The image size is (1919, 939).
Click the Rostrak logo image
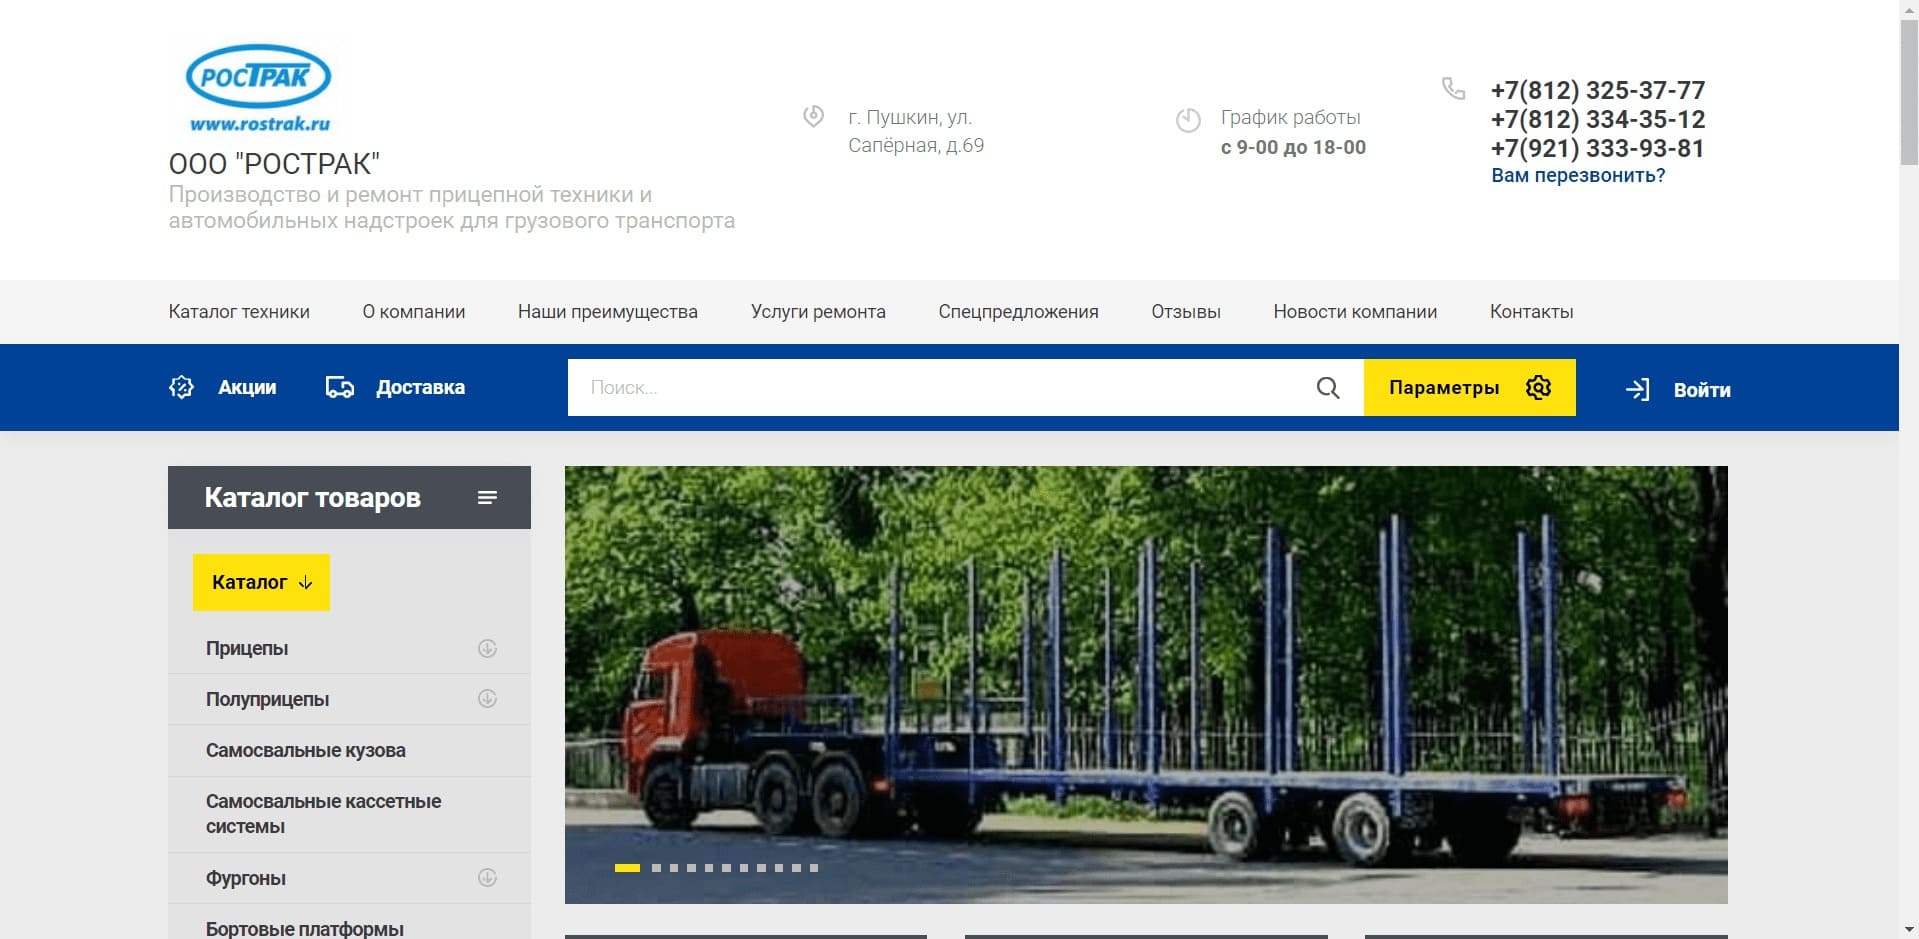[258, 89]
